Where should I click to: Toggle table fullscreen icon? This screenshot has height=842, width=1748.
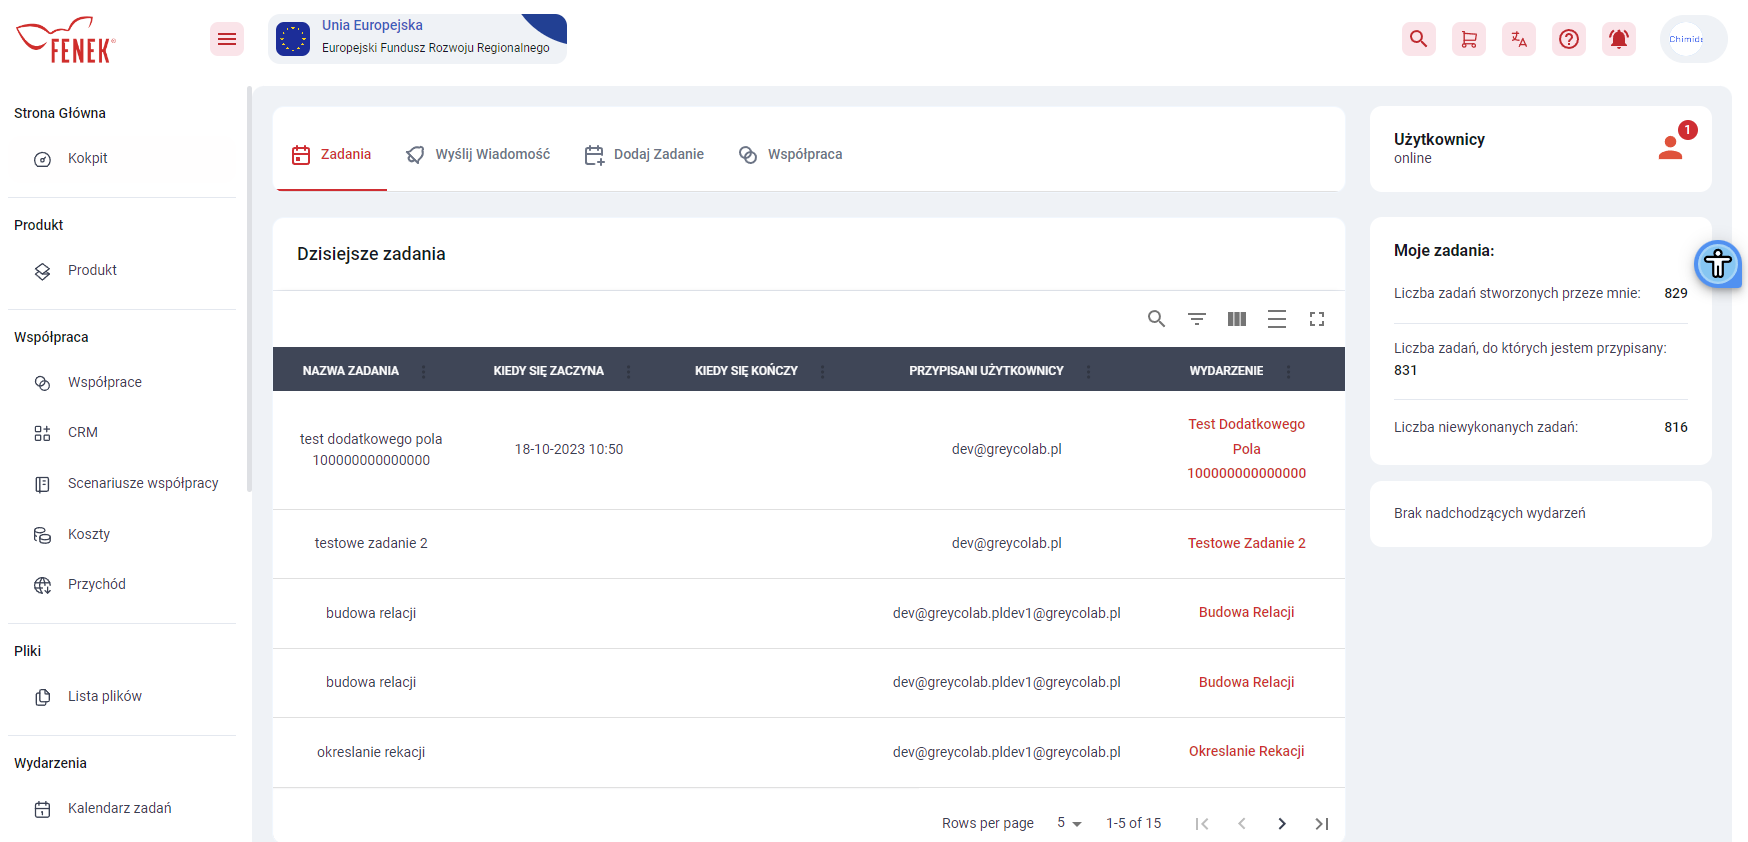pyautogui.click(x=1316, y=319)
